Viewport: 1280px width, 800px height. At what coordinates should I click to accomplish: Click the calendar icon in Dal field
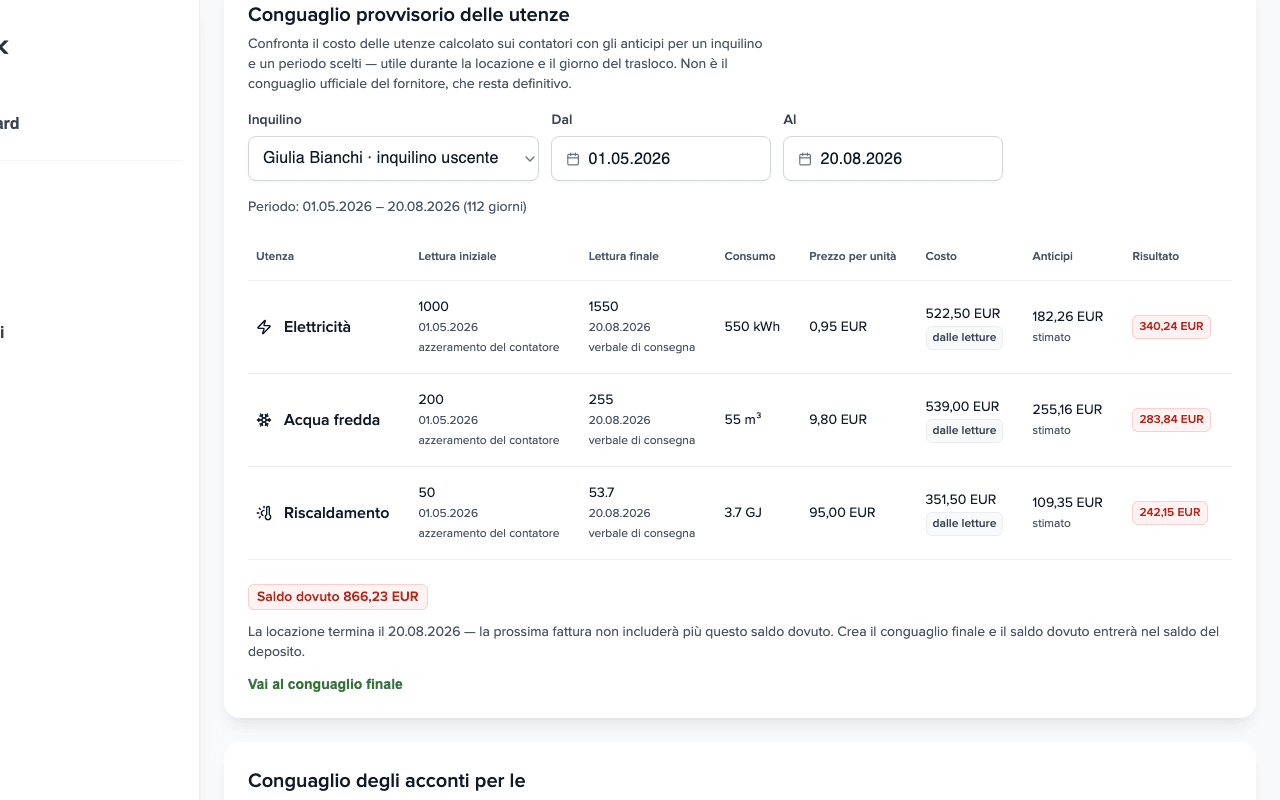573,159
